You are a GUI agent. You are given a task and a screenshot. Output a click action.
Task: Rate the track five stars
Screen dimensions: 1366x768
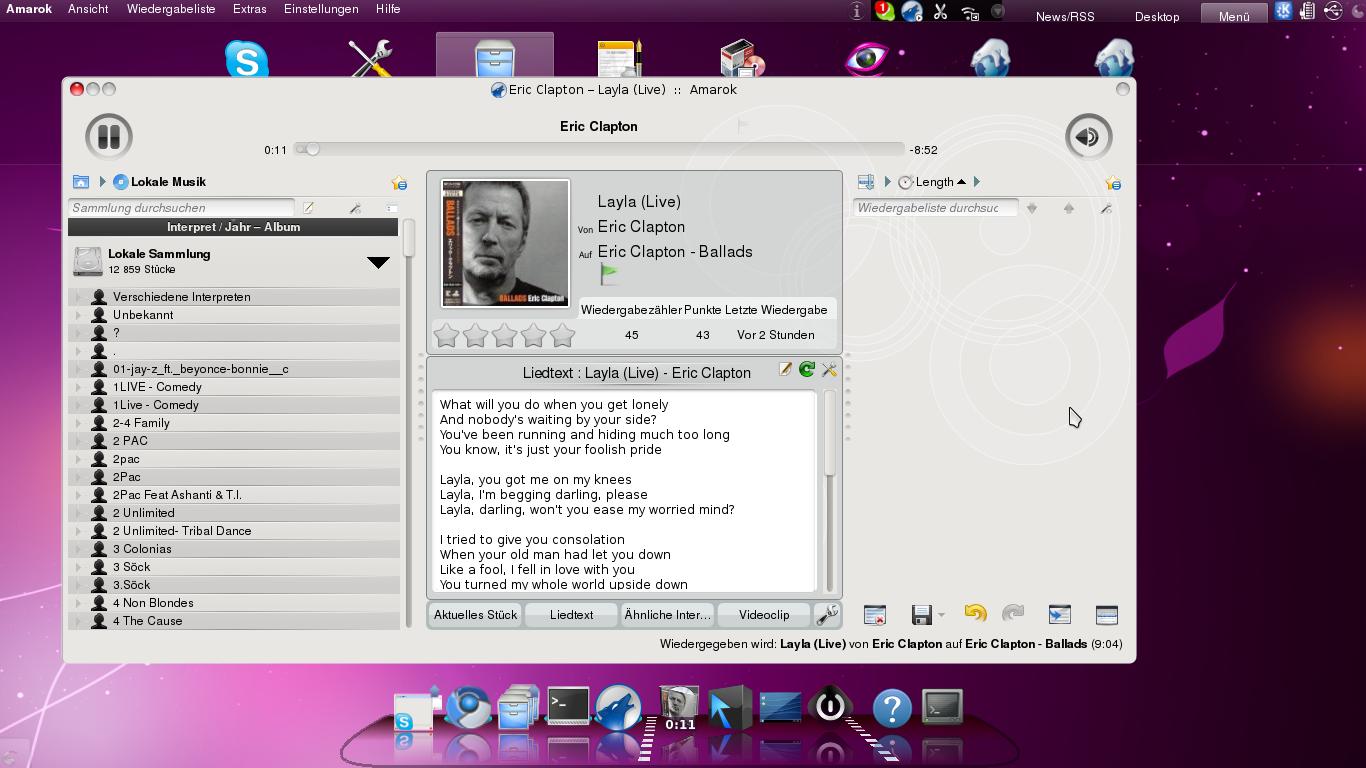click(562, 335)
